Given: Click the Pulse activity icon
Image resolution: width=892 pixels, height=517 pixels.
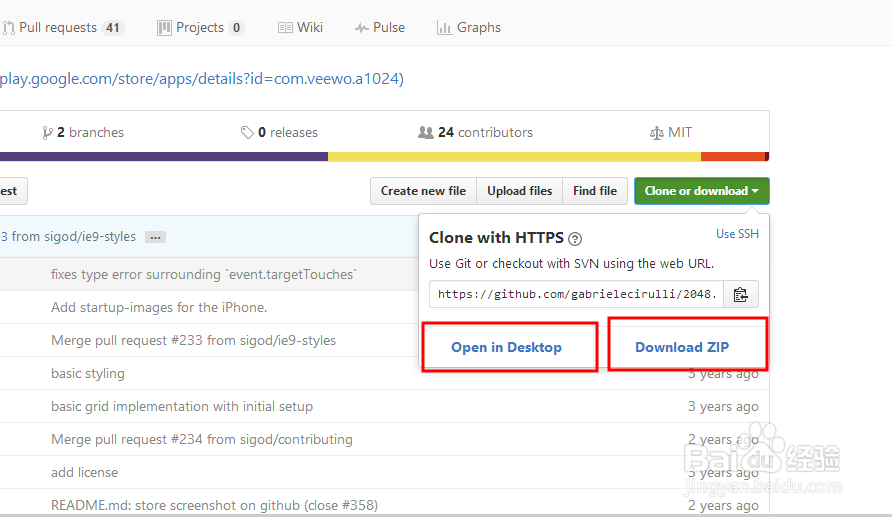Looking at the screenshot, I should (361, 28).
